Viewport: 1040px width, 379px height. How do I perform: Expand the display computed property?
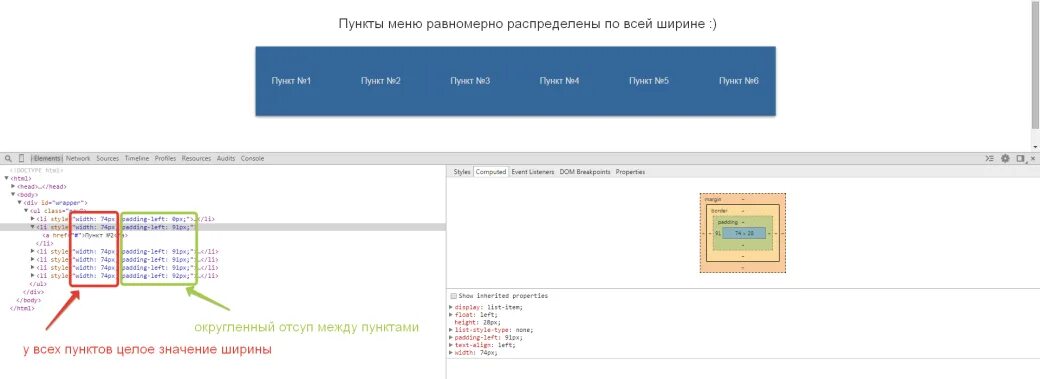coord(452,307)
